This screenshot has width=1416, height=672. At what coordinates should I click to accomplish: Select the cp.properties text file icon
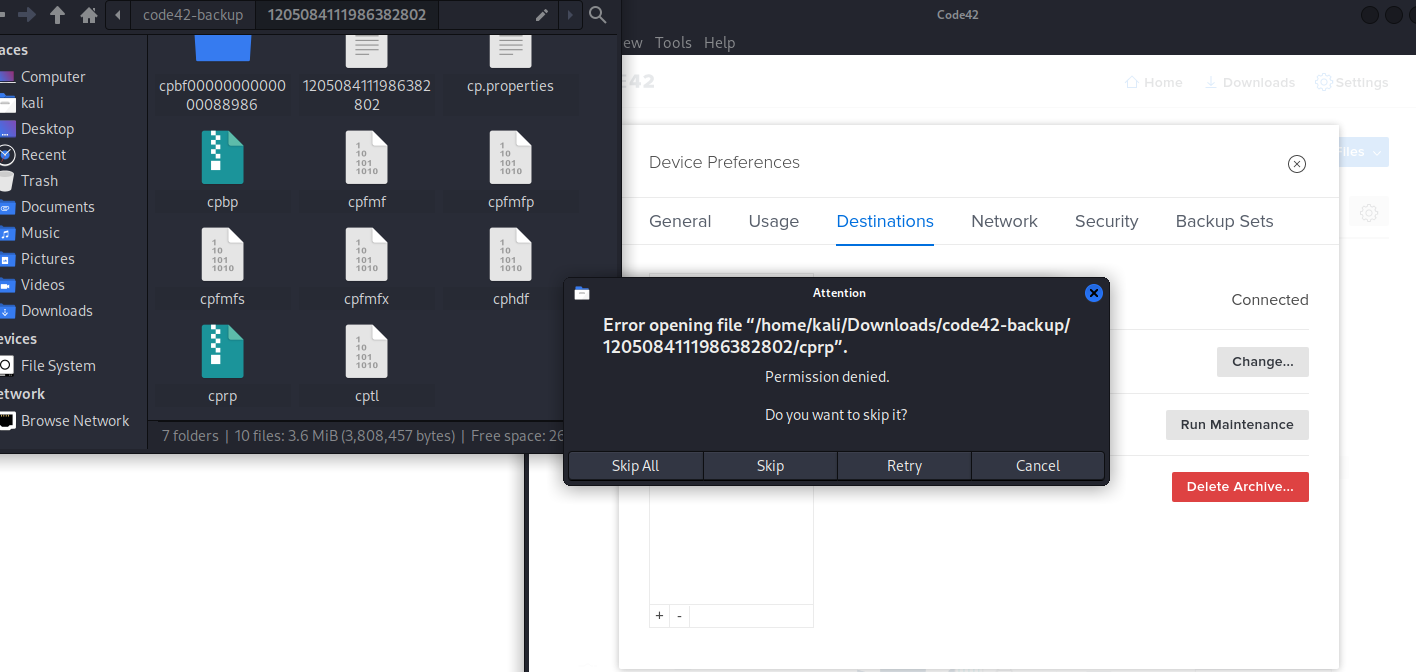510,50
